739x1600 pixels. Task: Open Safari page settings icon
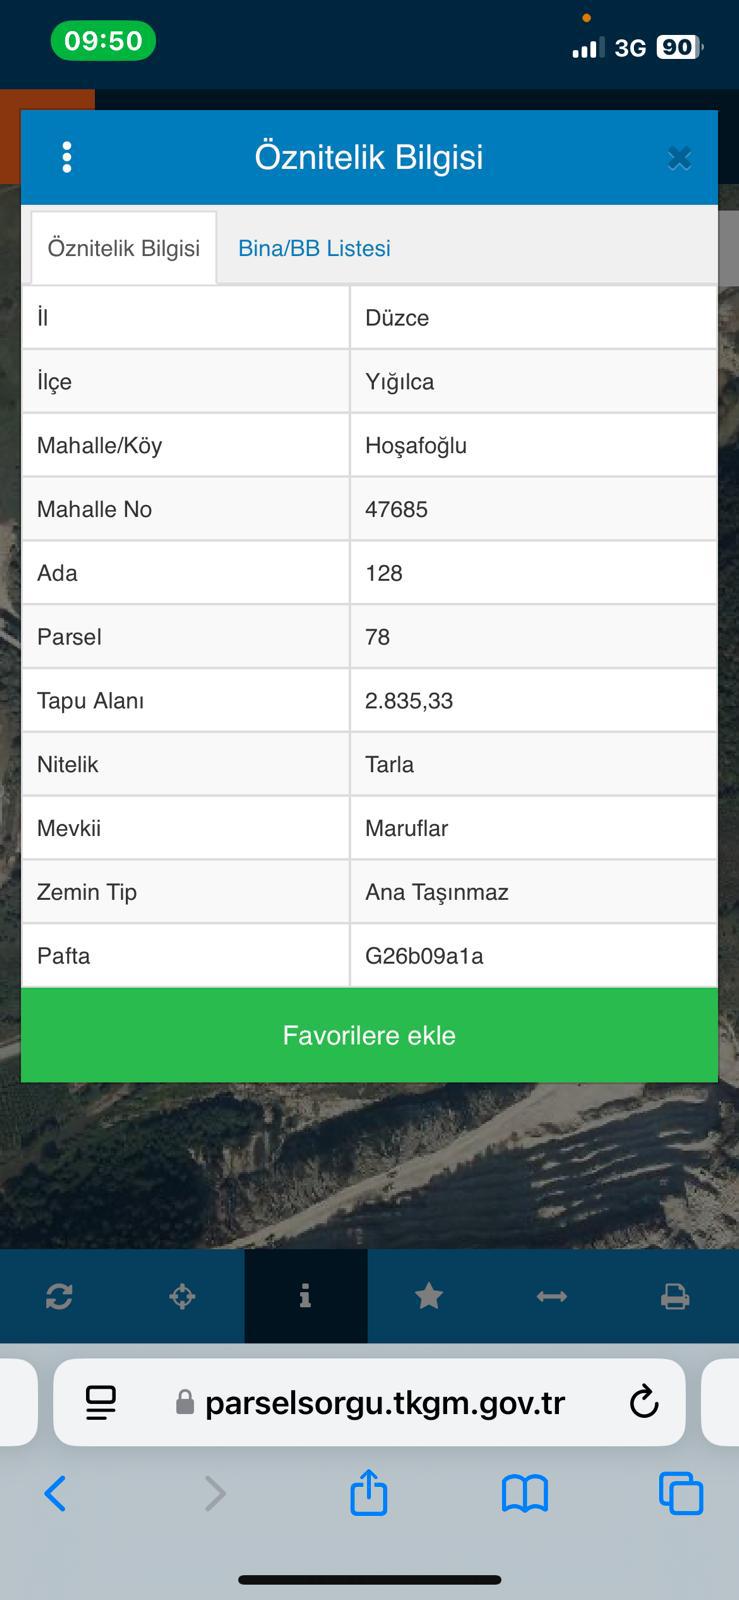tap(101, 1402)
